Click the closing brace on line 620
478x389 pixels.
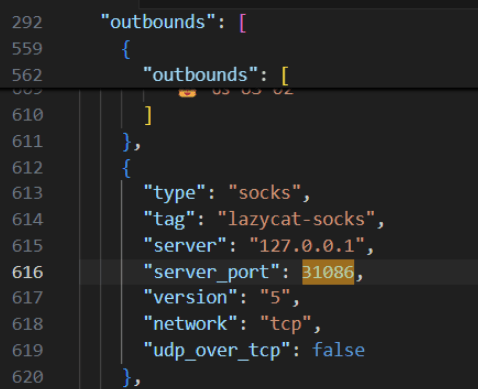127,378
